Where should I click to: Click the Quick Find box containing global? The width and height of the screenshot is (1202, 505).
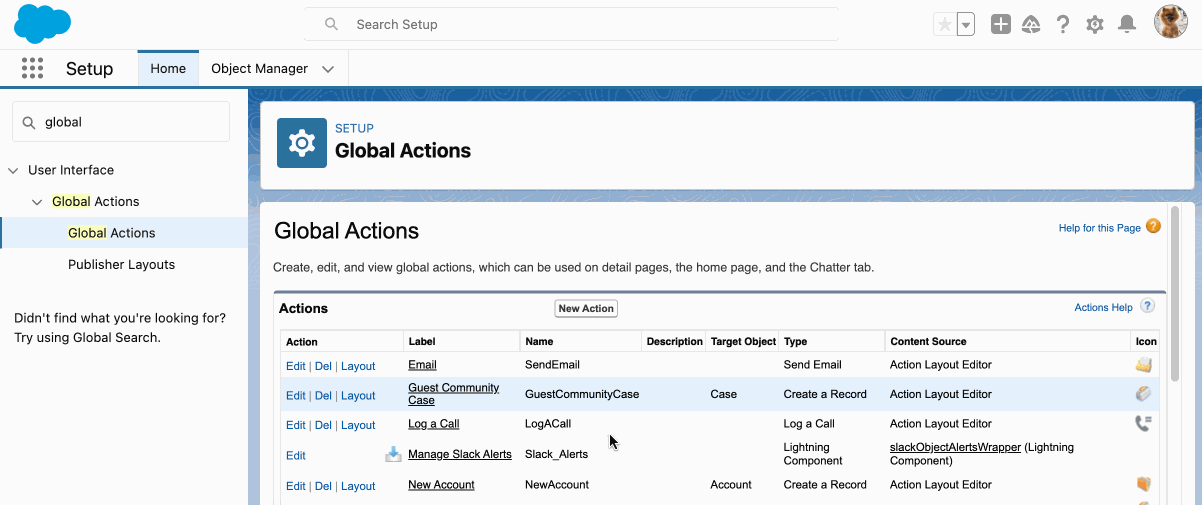coord(121,122)
